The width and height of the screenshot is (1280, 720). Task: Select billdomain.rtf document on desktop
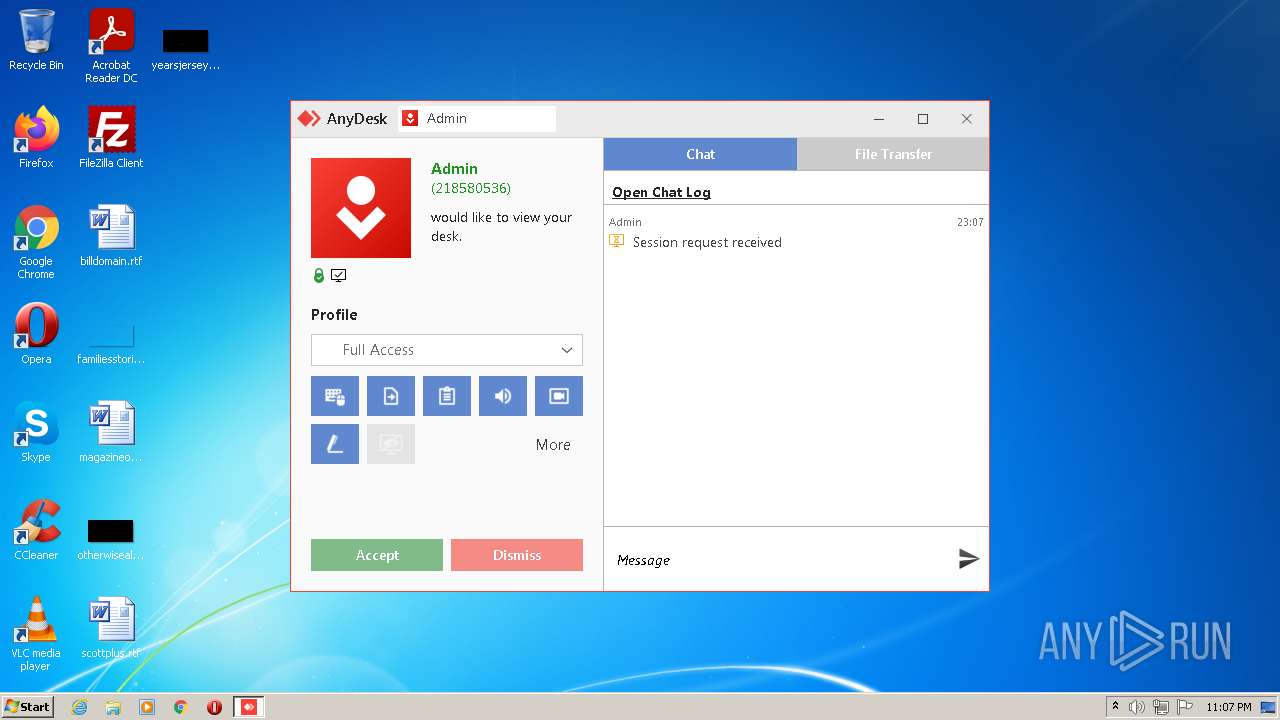(111, 236)
